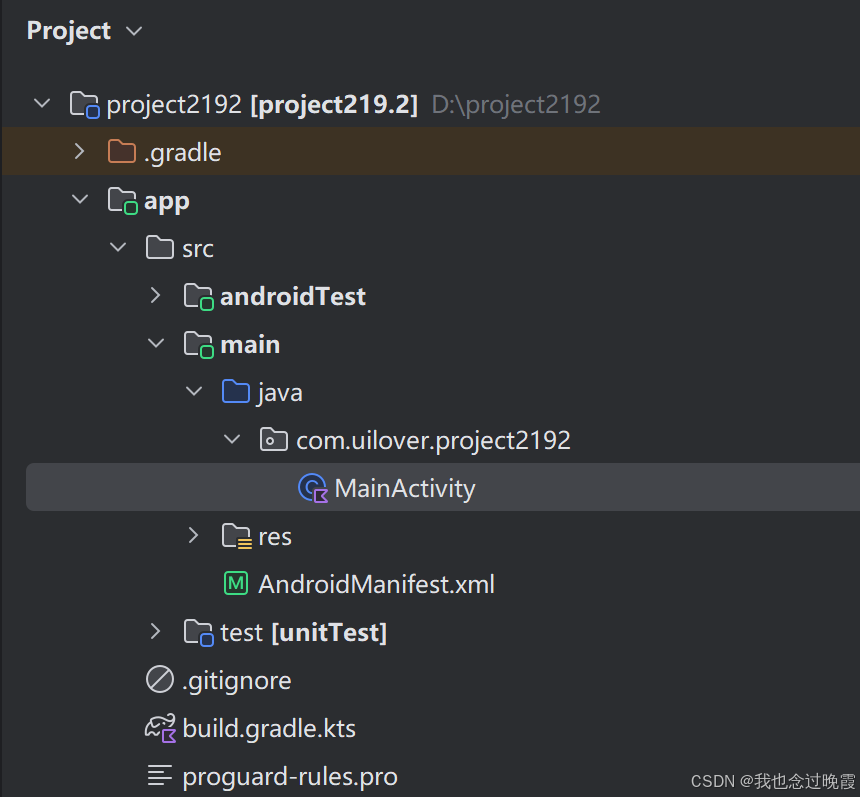The width and height of the screenshot is (860, 797).
Task: Select test [unitTest] label
Action: point(303,632)
